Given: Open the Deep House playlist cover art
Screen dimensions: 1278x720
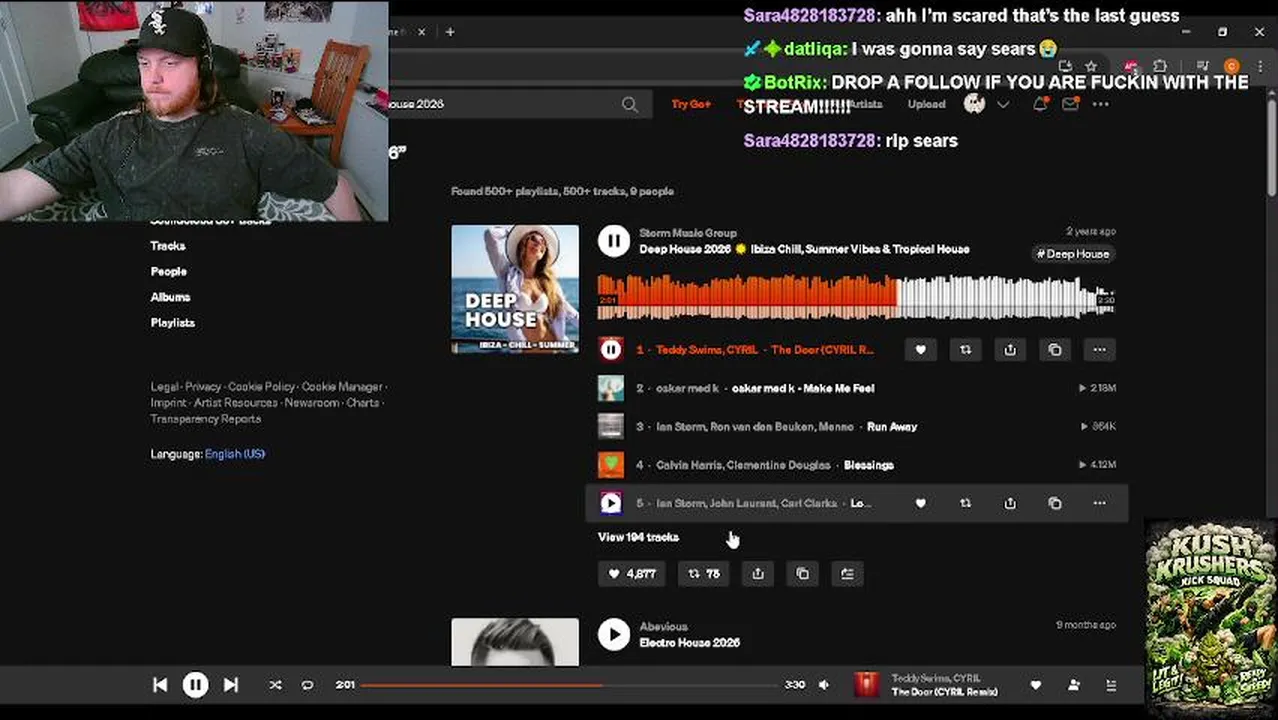Looking at the screenshot, I should pyautogui.click(x=515, y=289).
